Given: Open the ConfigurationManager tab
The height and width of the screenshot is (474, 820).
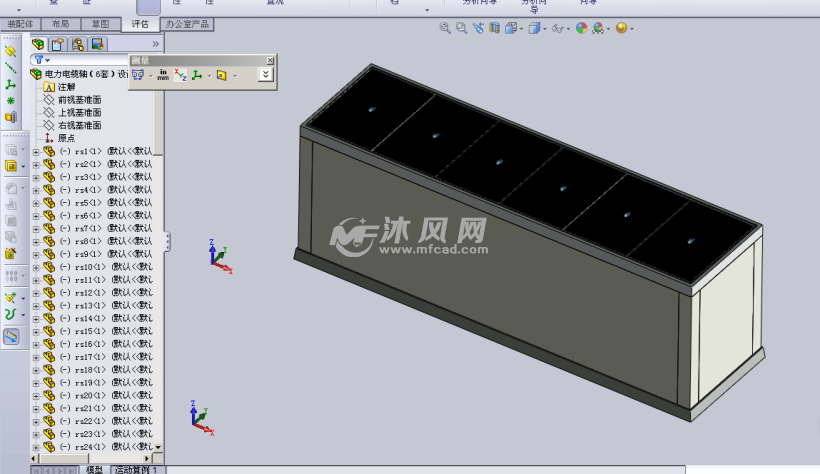Looking at the screenshot, I should click(x=78, y=44).
